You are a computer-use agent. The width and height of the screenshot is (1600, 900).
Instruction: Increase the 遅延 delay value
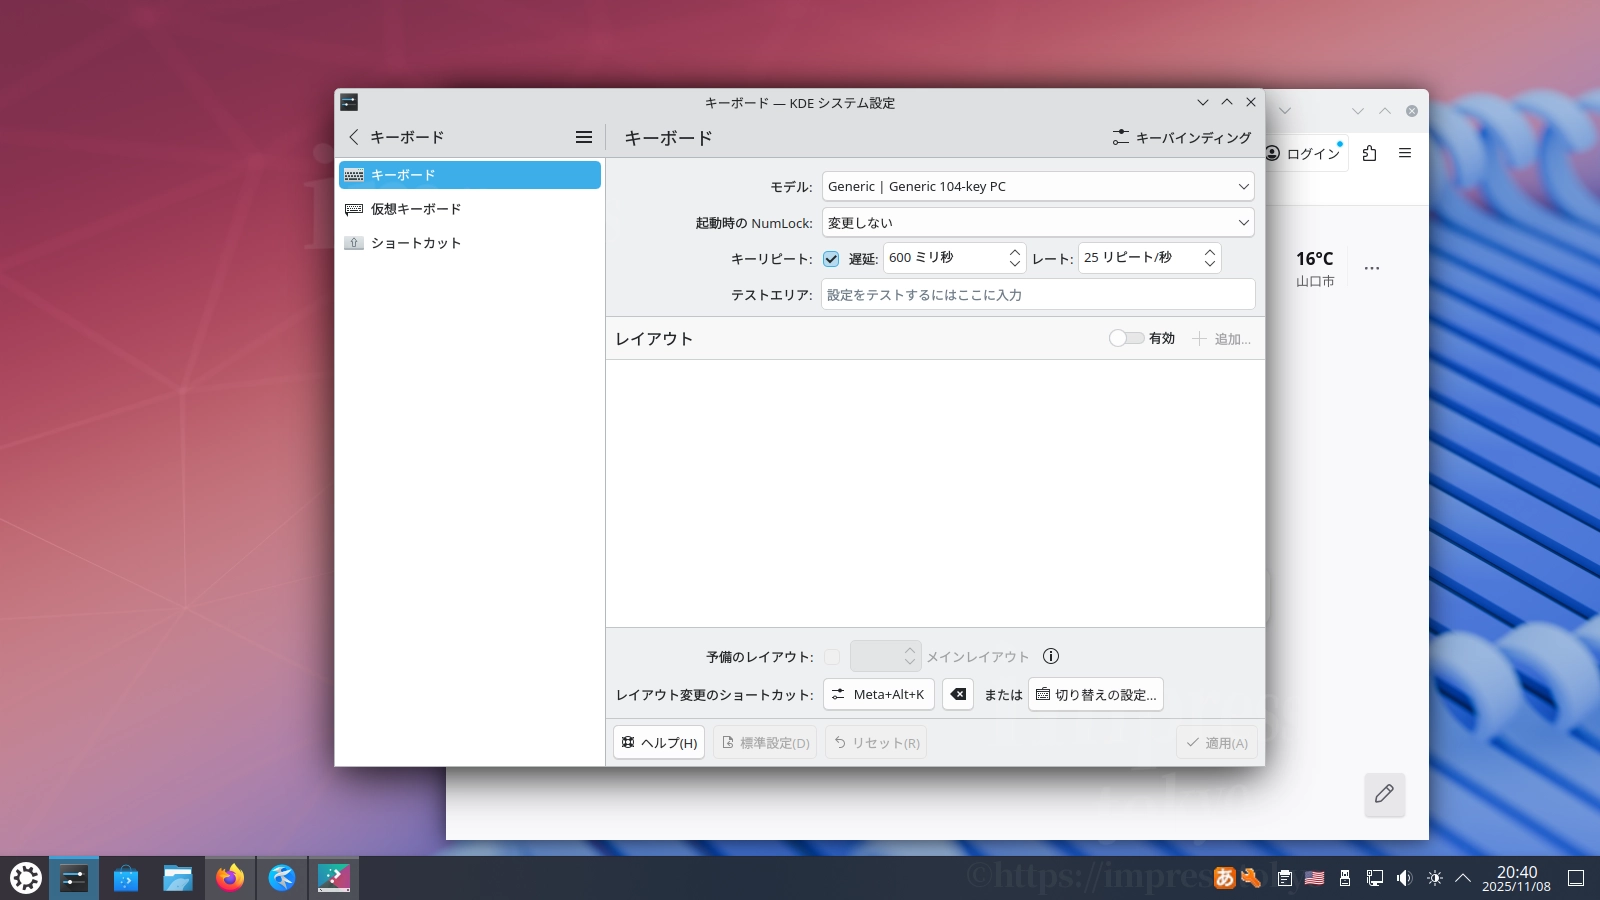[1015, 252]
